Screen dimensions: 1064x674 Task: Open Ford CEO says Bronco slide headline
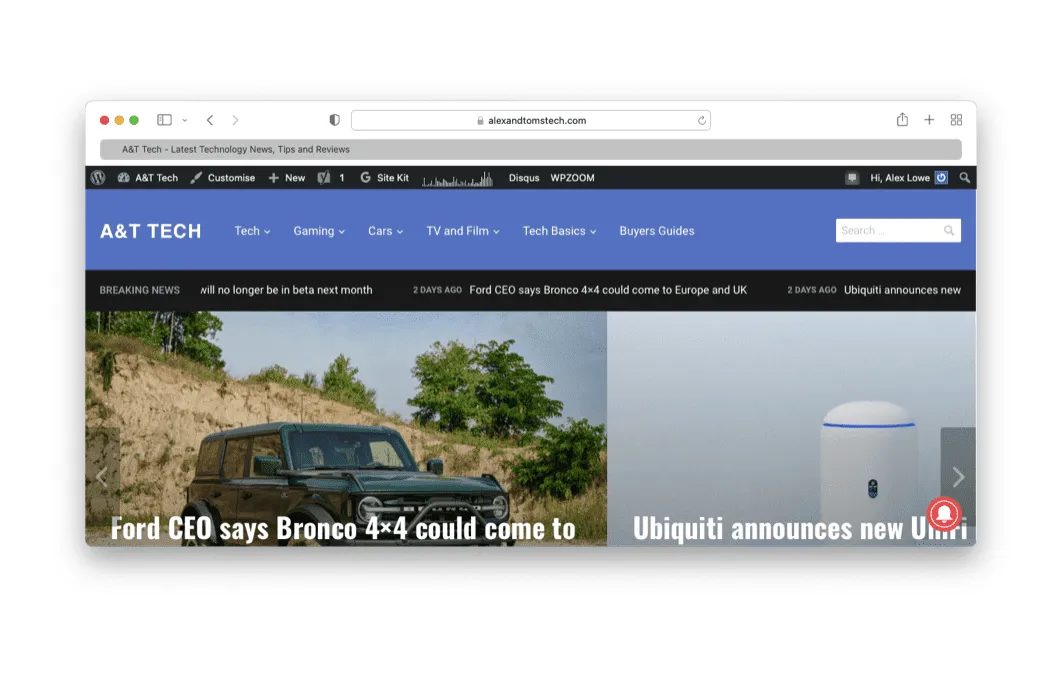tap(343, 529)
